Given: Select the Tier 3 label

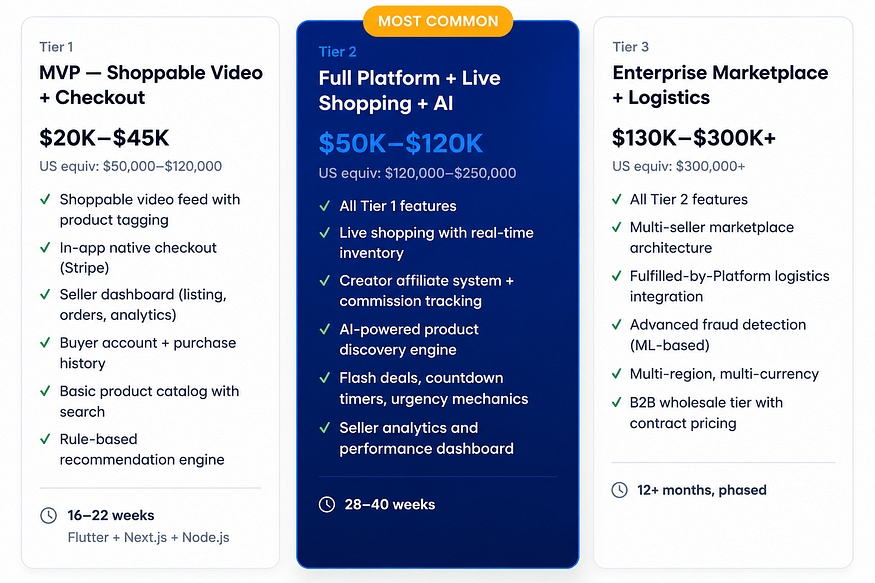Looking at the screenshot, I should coord(631,47).
